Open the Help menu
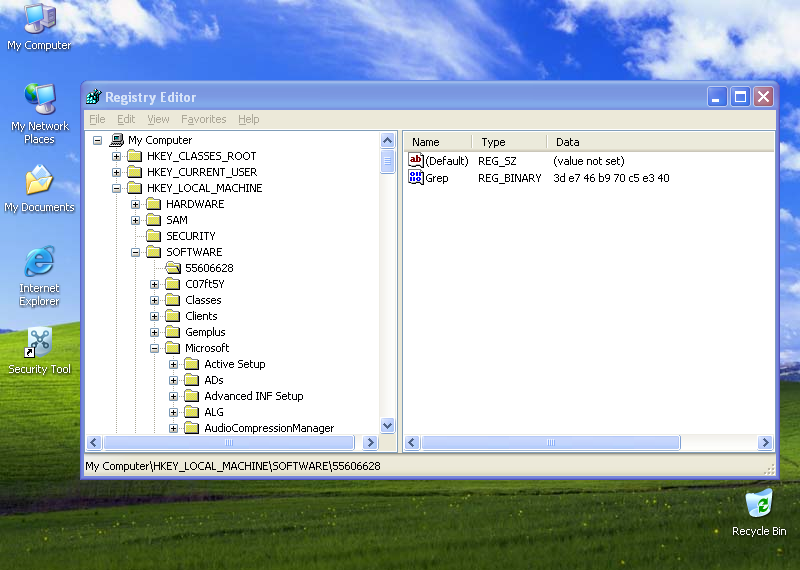Image resolution: width=800 pixels, height=570 pixels. [x=248, y=119]
